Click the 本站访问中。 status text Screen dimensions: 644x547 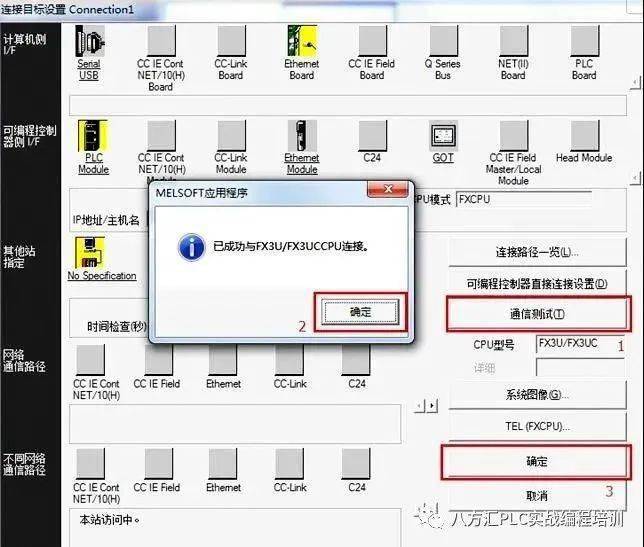[110, 520]
